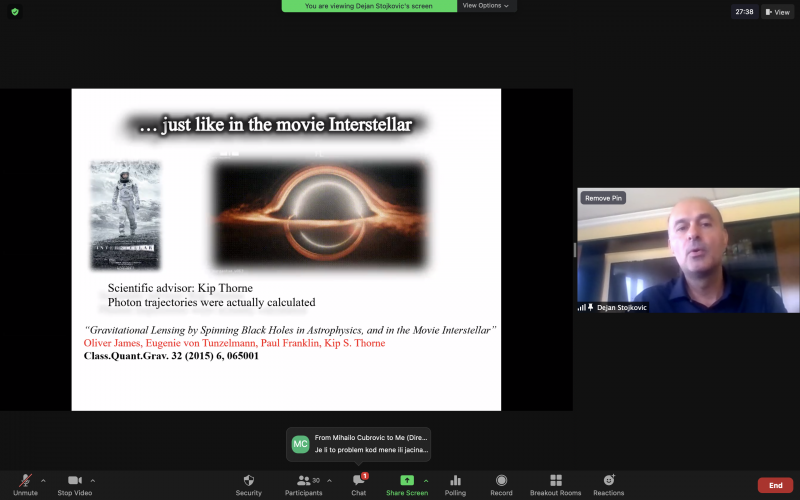Click the Interstellar movie poster image
The height and width of the screenshot is (500, 800).
[x=126, y=215]
